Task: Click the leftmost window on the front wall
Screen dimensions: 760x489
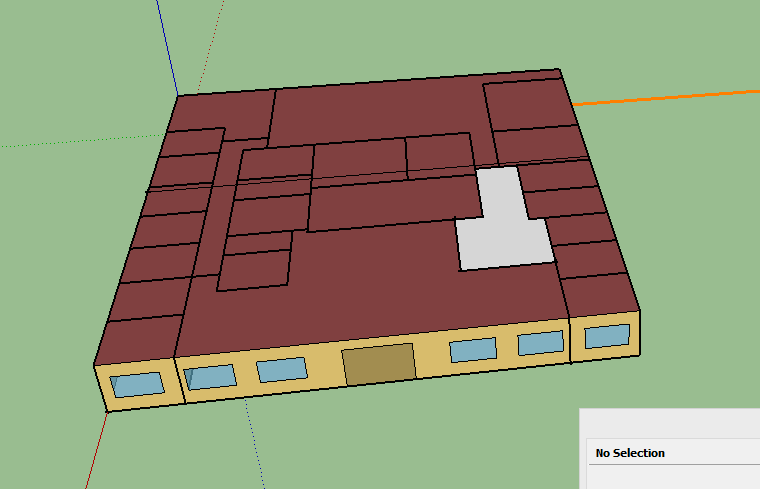Action: (x=137, y=385)
